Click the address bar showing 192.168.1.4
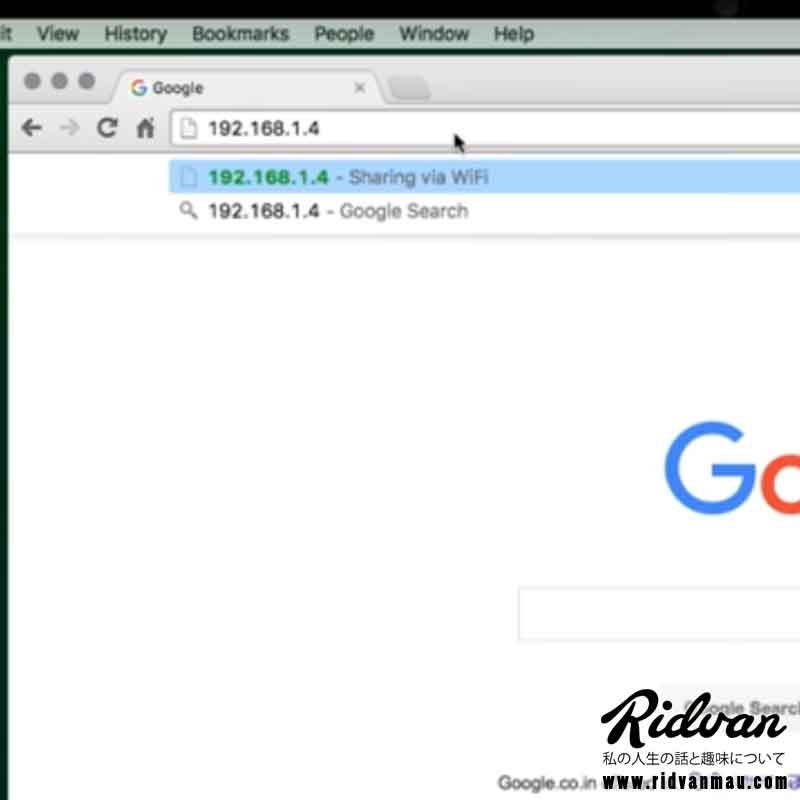 click(x=486, y=128)
